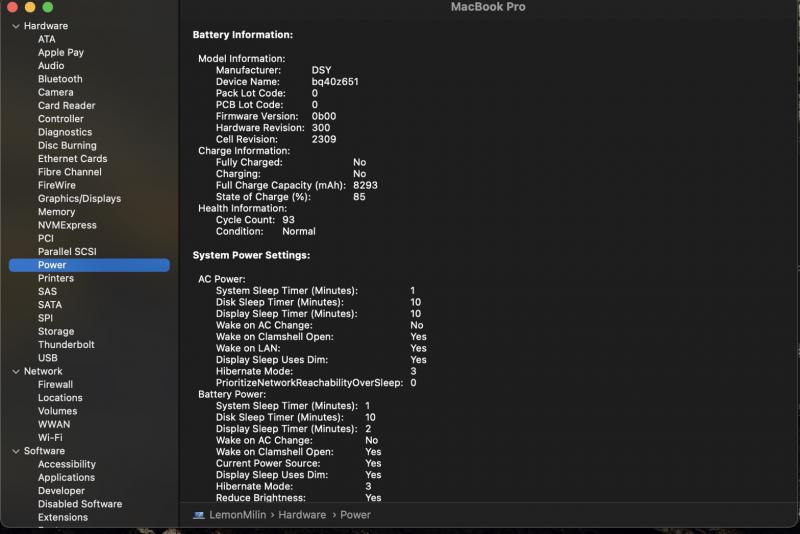The image size is (800, 534).
Task: Select the USB entry
Action: tap(47, 358)
